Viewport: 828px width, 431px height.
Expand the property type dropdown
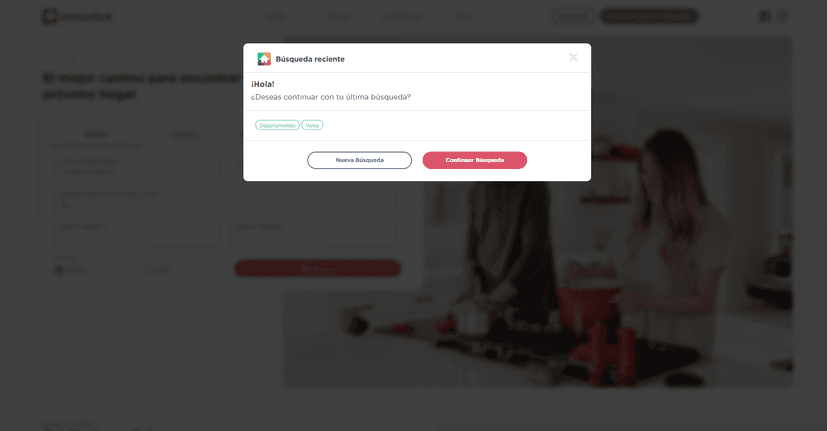coord(138,167)
